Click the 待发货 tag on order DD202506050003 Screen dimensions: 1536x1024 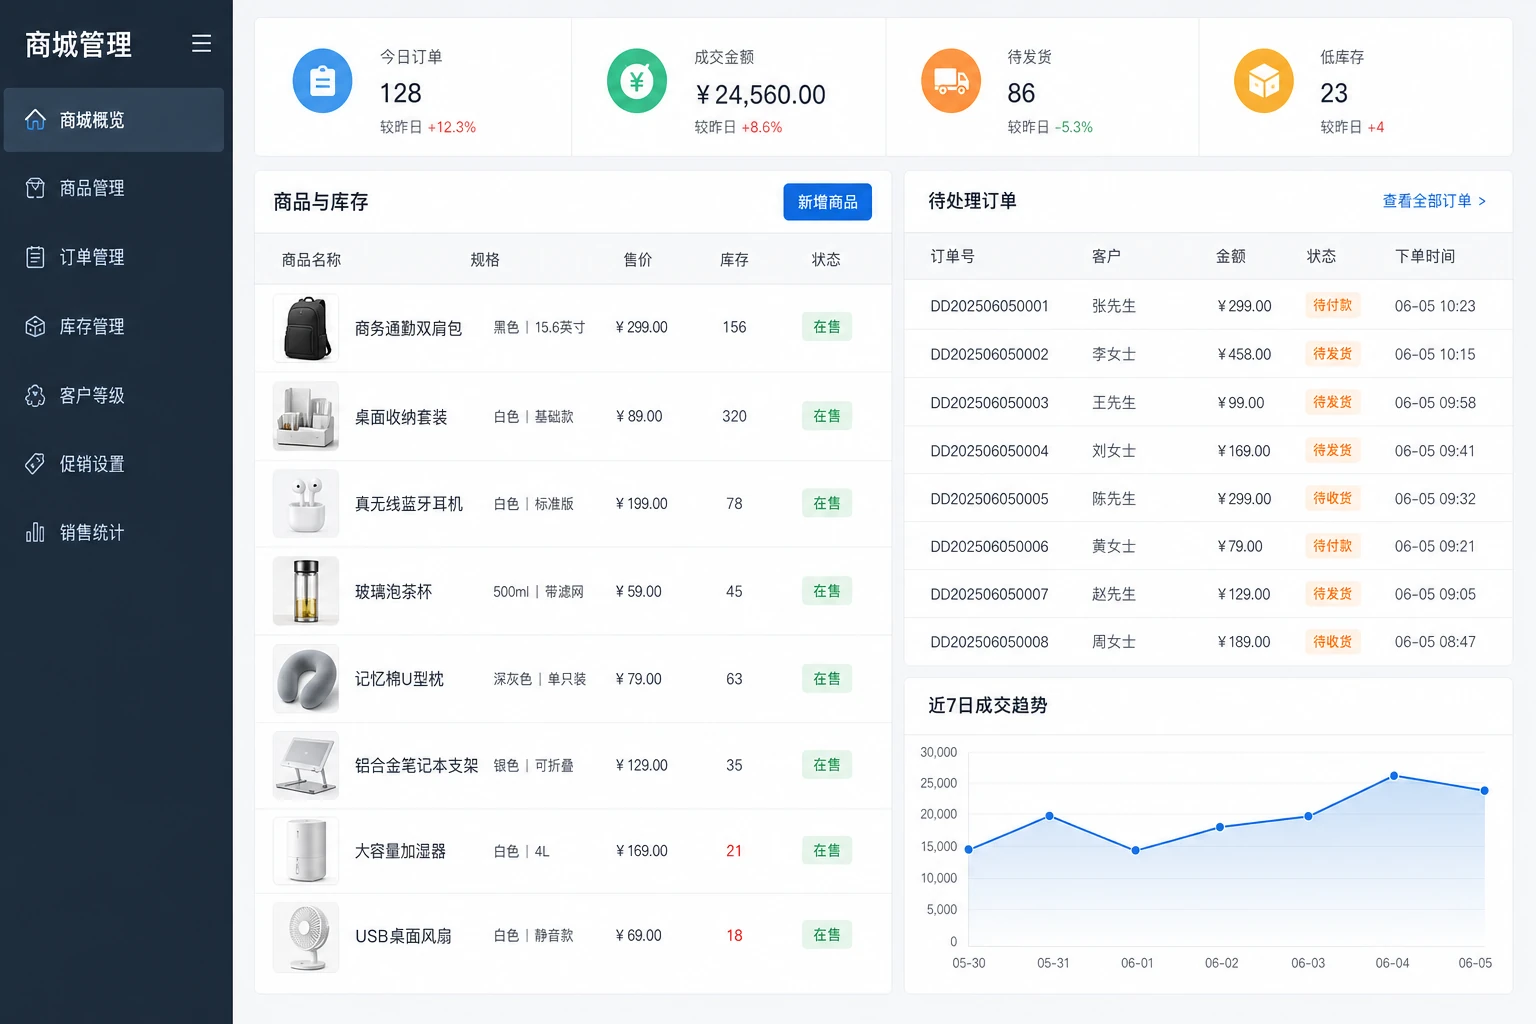click(1332, 402)
